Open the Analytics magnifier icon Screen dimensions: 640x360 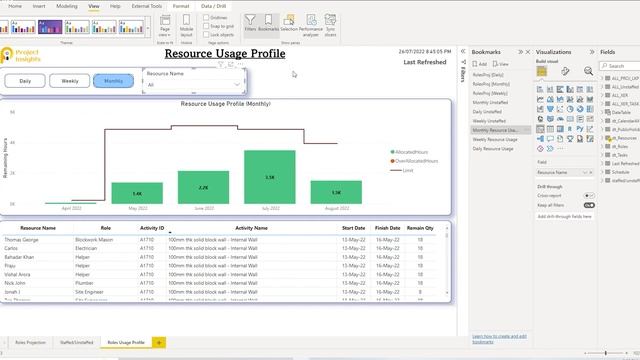588,71
